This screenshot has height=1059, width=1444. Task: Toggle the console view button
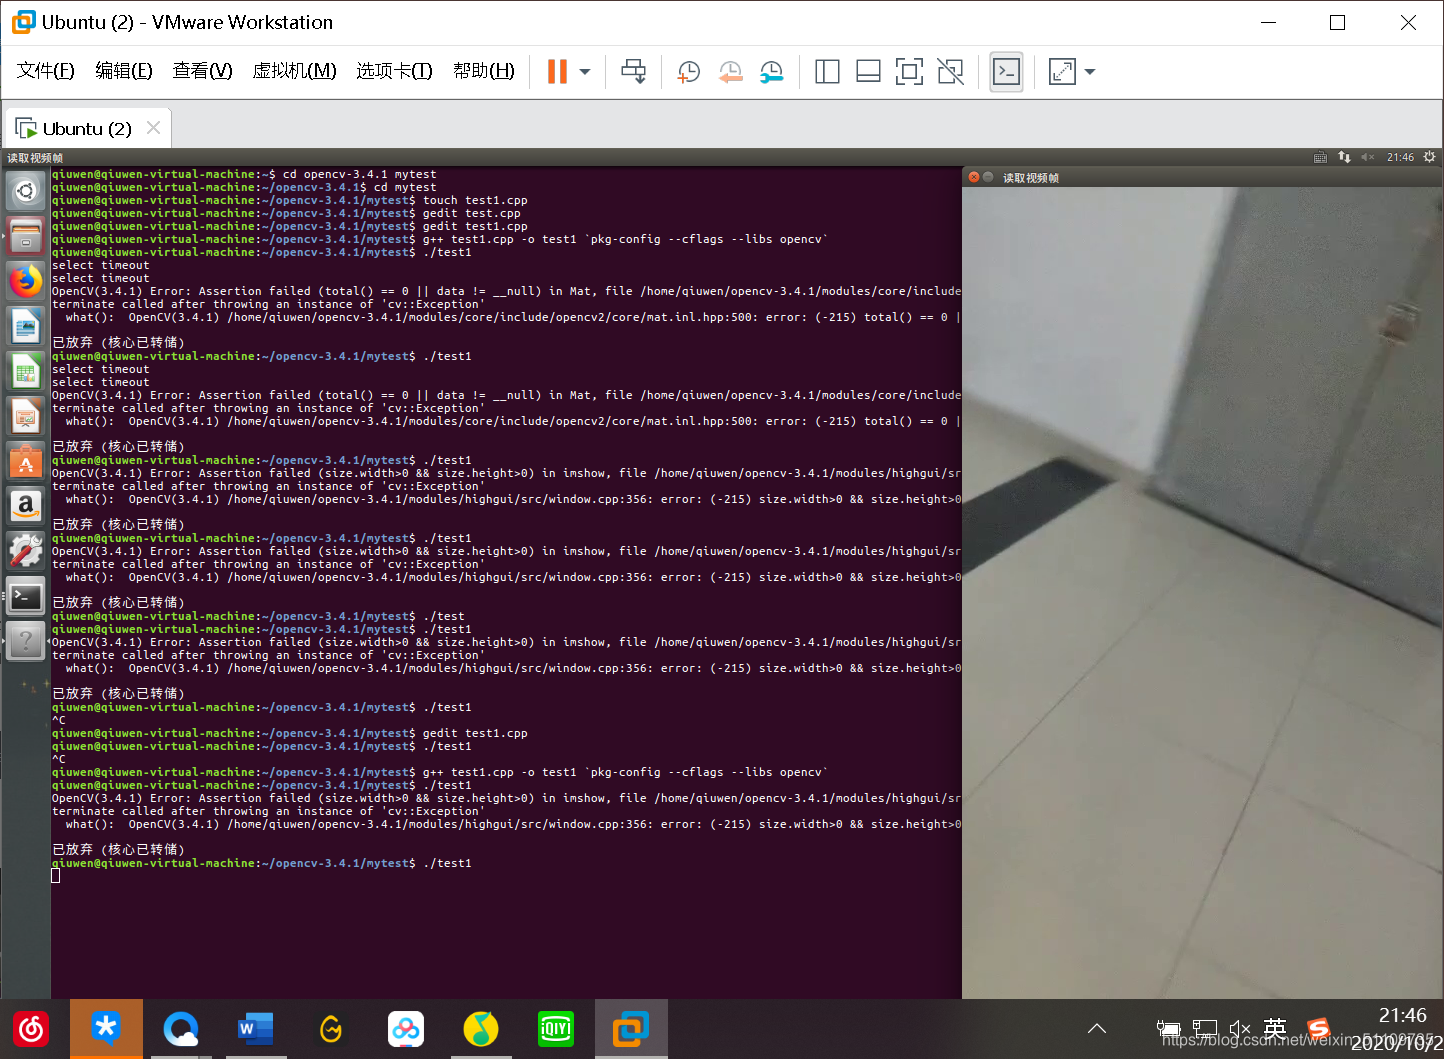1006,71
